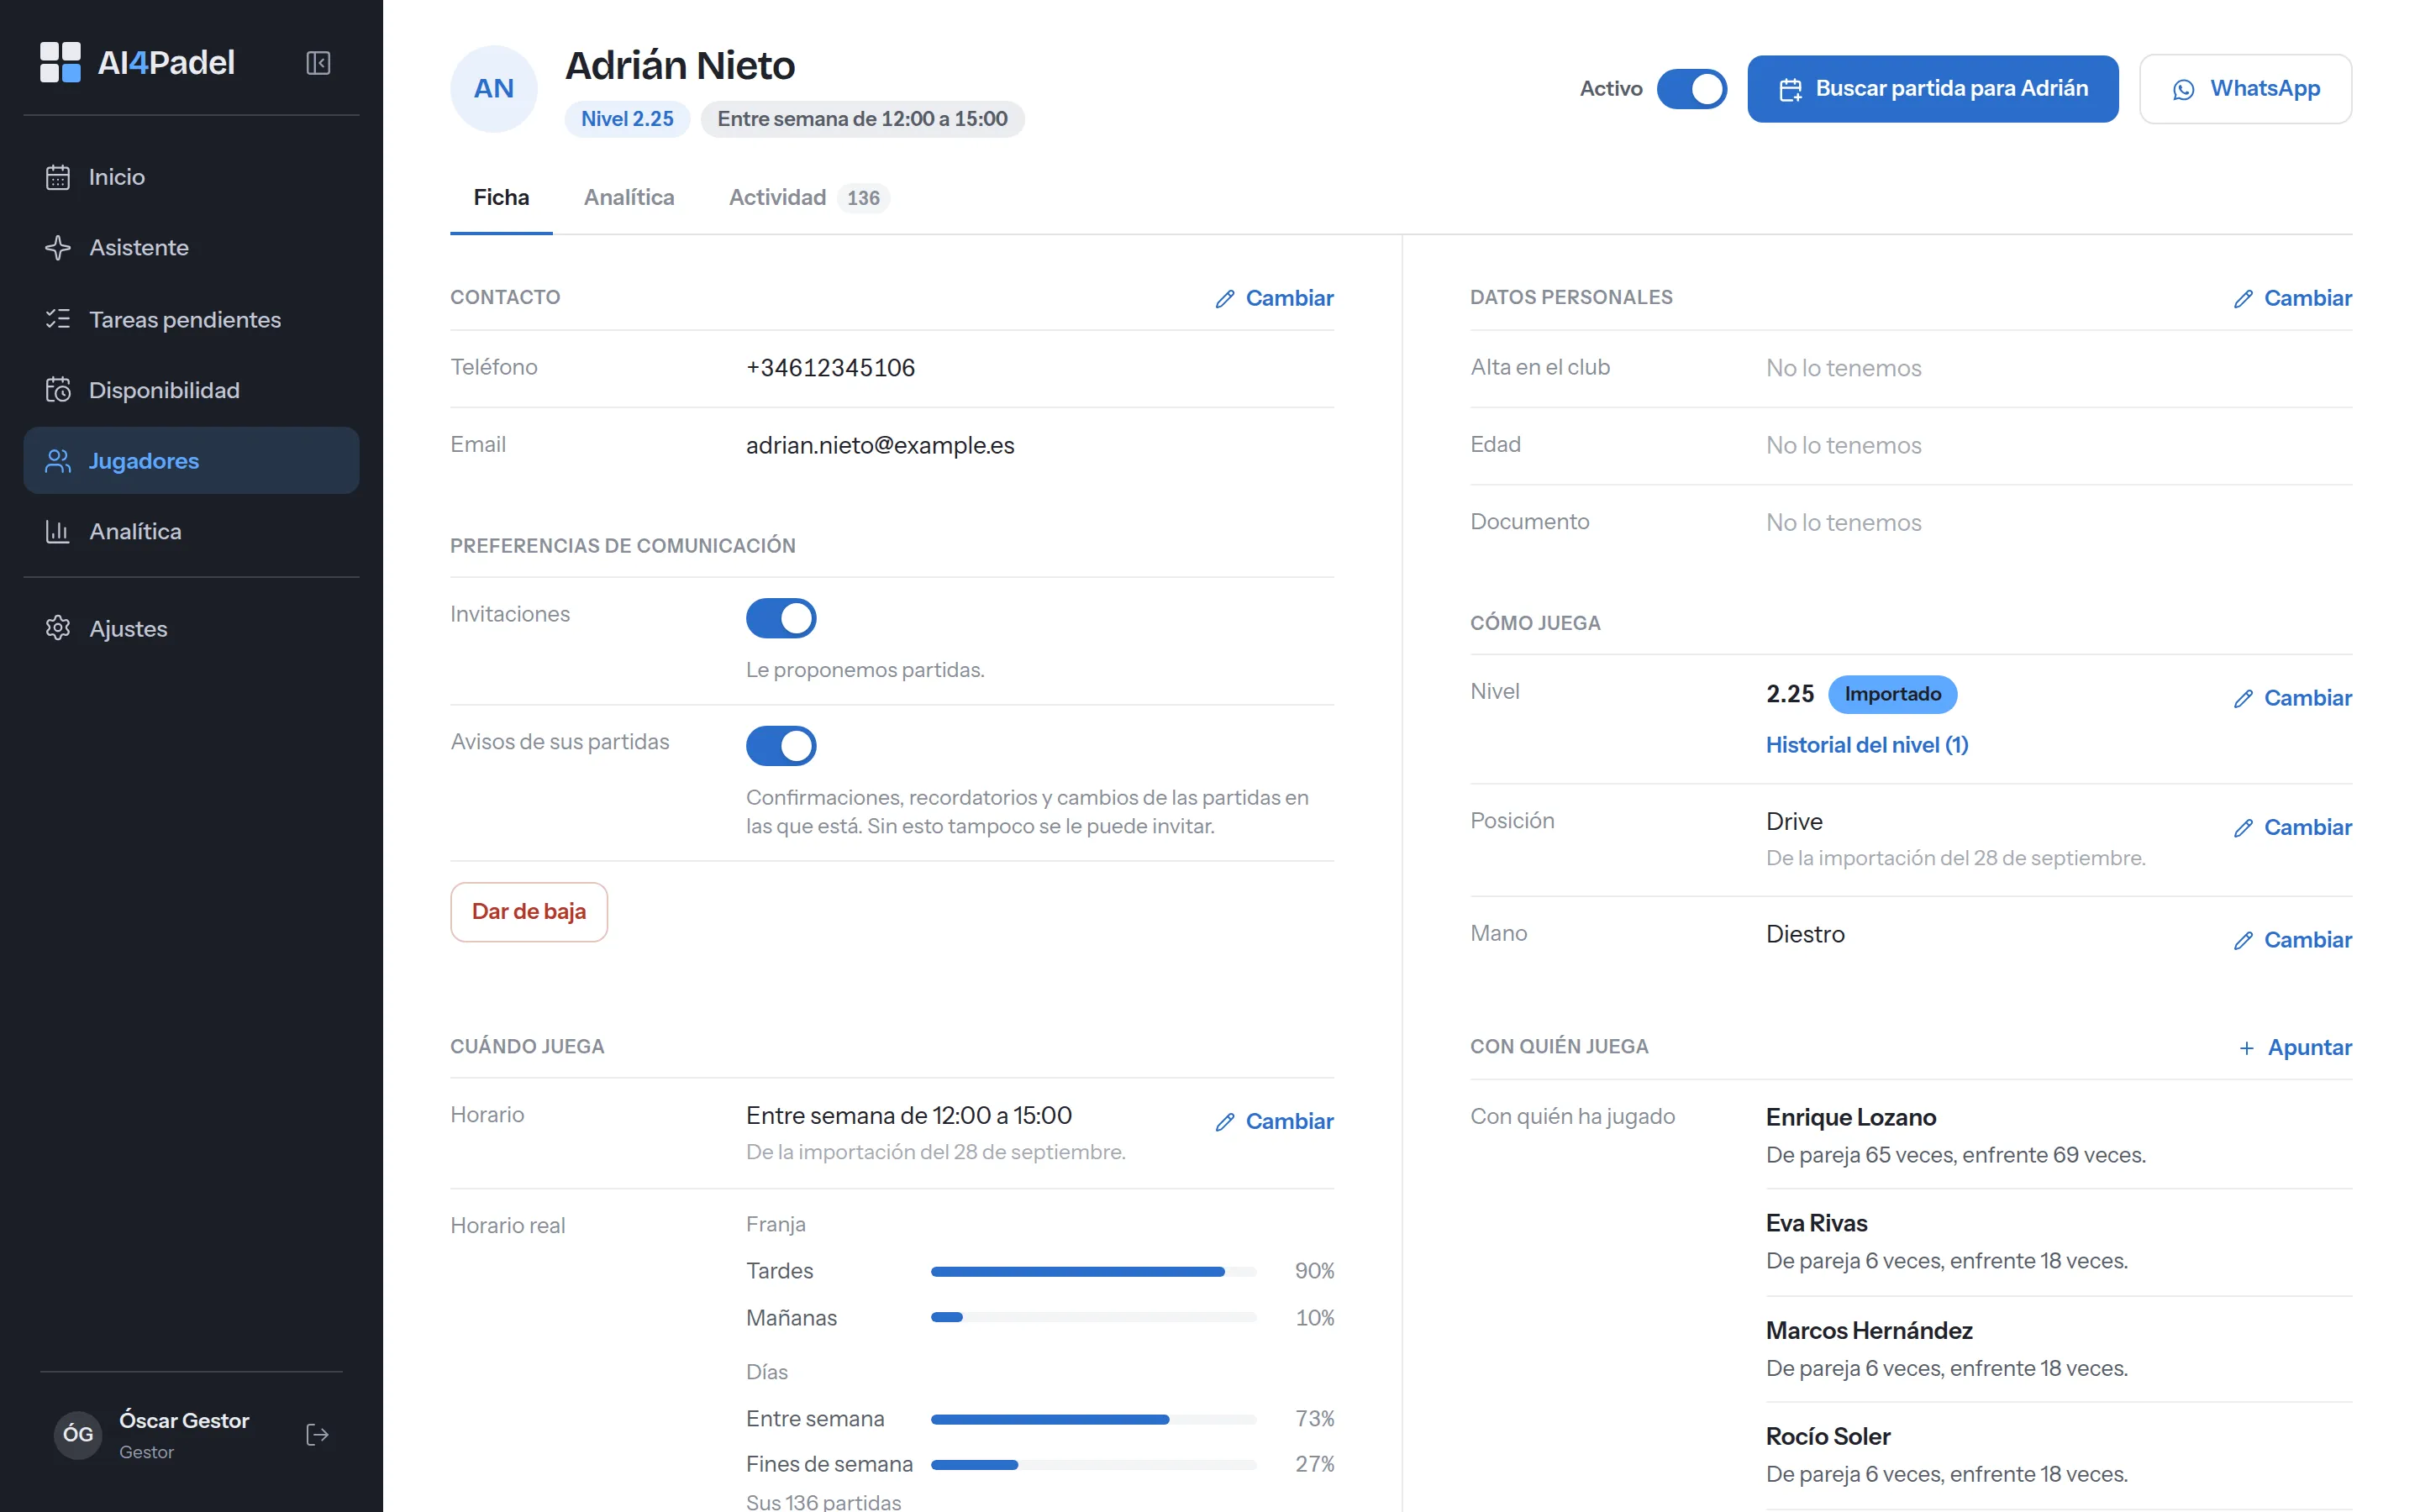
Task: Expand Historial del nivel (1)
Action: pyautogui.click(x=1867, y=745)
